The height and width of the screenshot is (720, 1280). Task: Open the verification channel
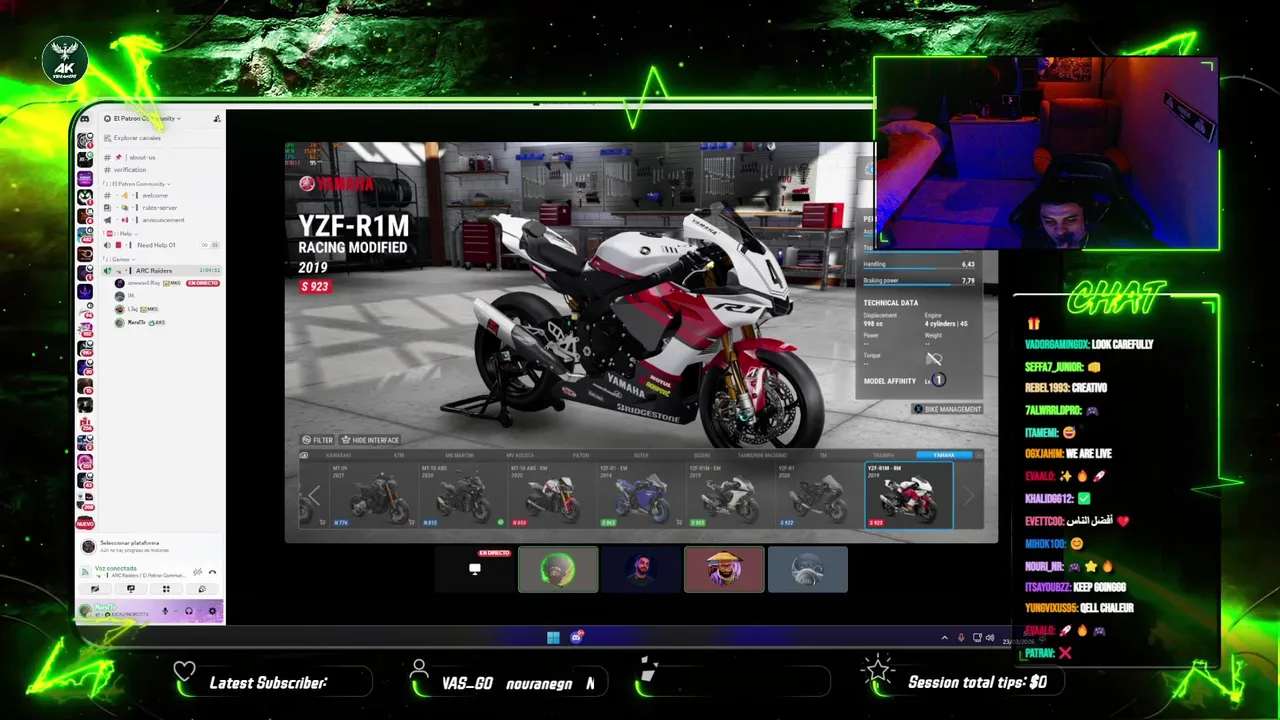pyautogui.click(x=126, y=170)
